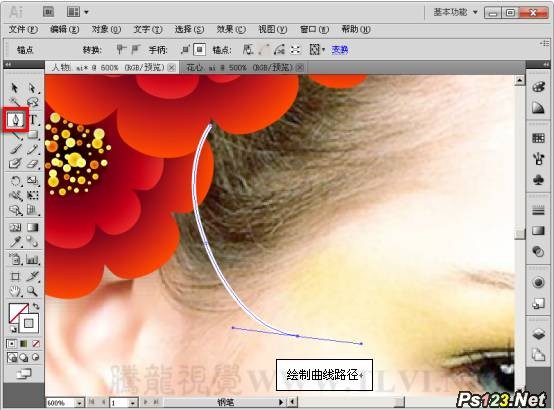This screenshot has width=554, height=410.
Task: Select the Slice tool
Action: click(33, 276)
